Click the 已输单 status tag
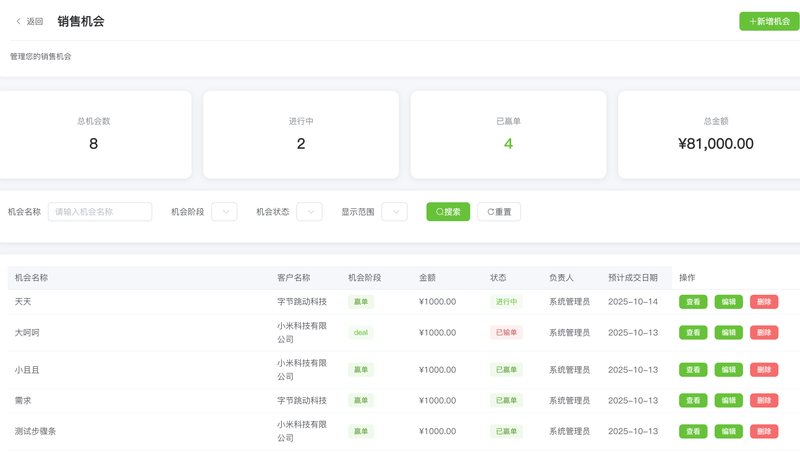 pos(506,333)
